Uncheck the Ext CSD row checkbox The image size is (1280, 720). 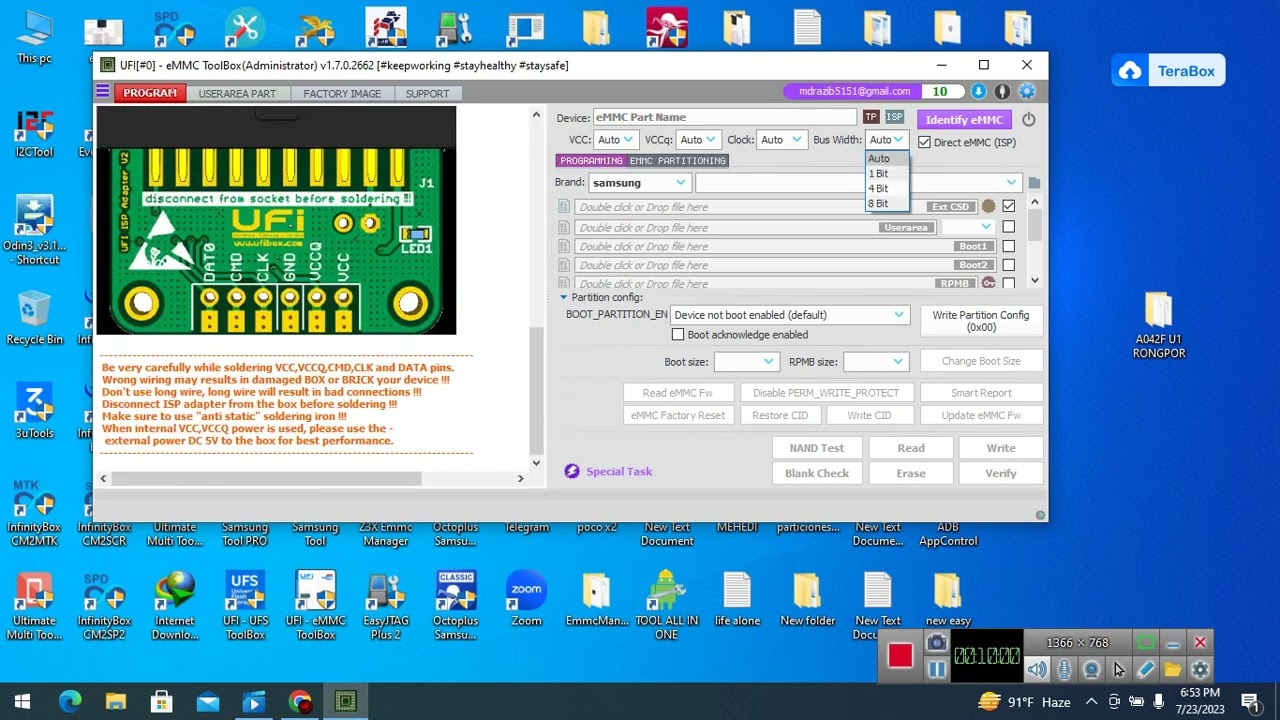tap(1008, 207)
